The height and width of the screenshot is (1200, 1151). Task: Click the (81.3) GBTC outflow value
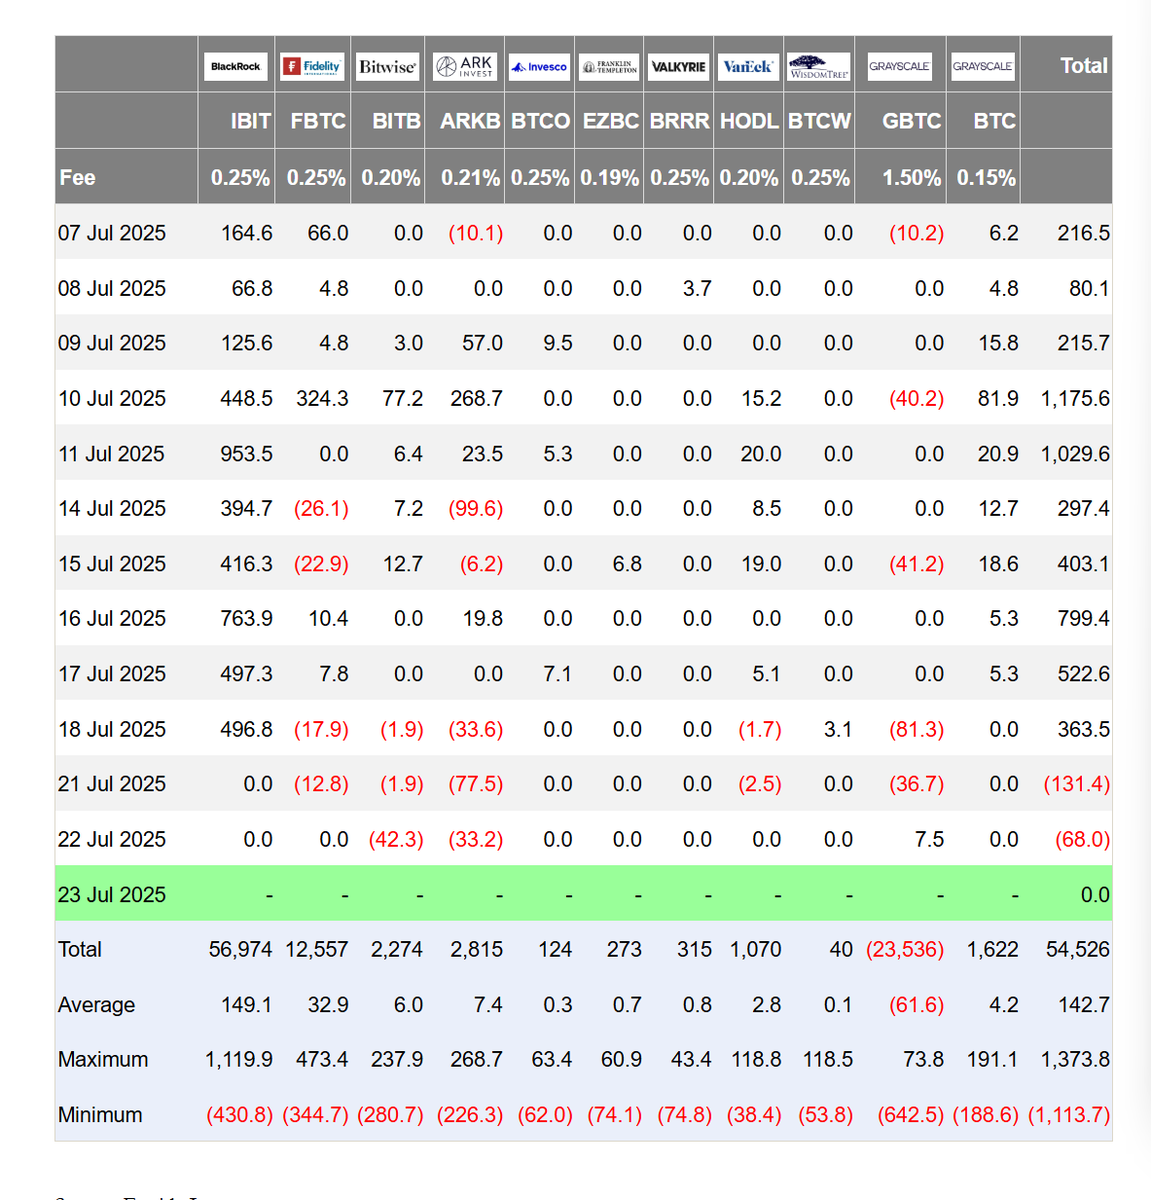[917, 730]
